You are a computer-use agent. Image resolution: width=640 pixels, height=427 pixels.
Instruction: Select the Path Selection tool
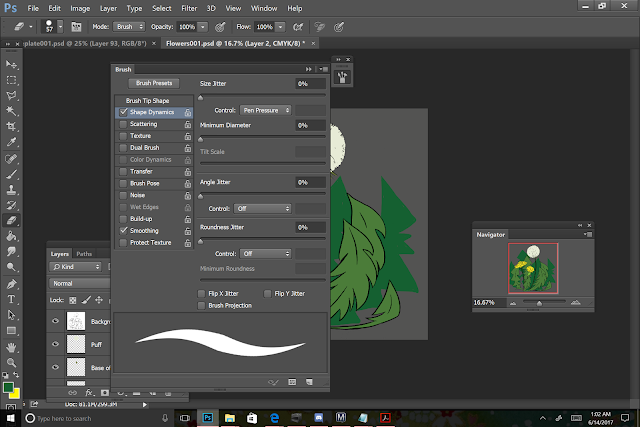tap(11, 315)
